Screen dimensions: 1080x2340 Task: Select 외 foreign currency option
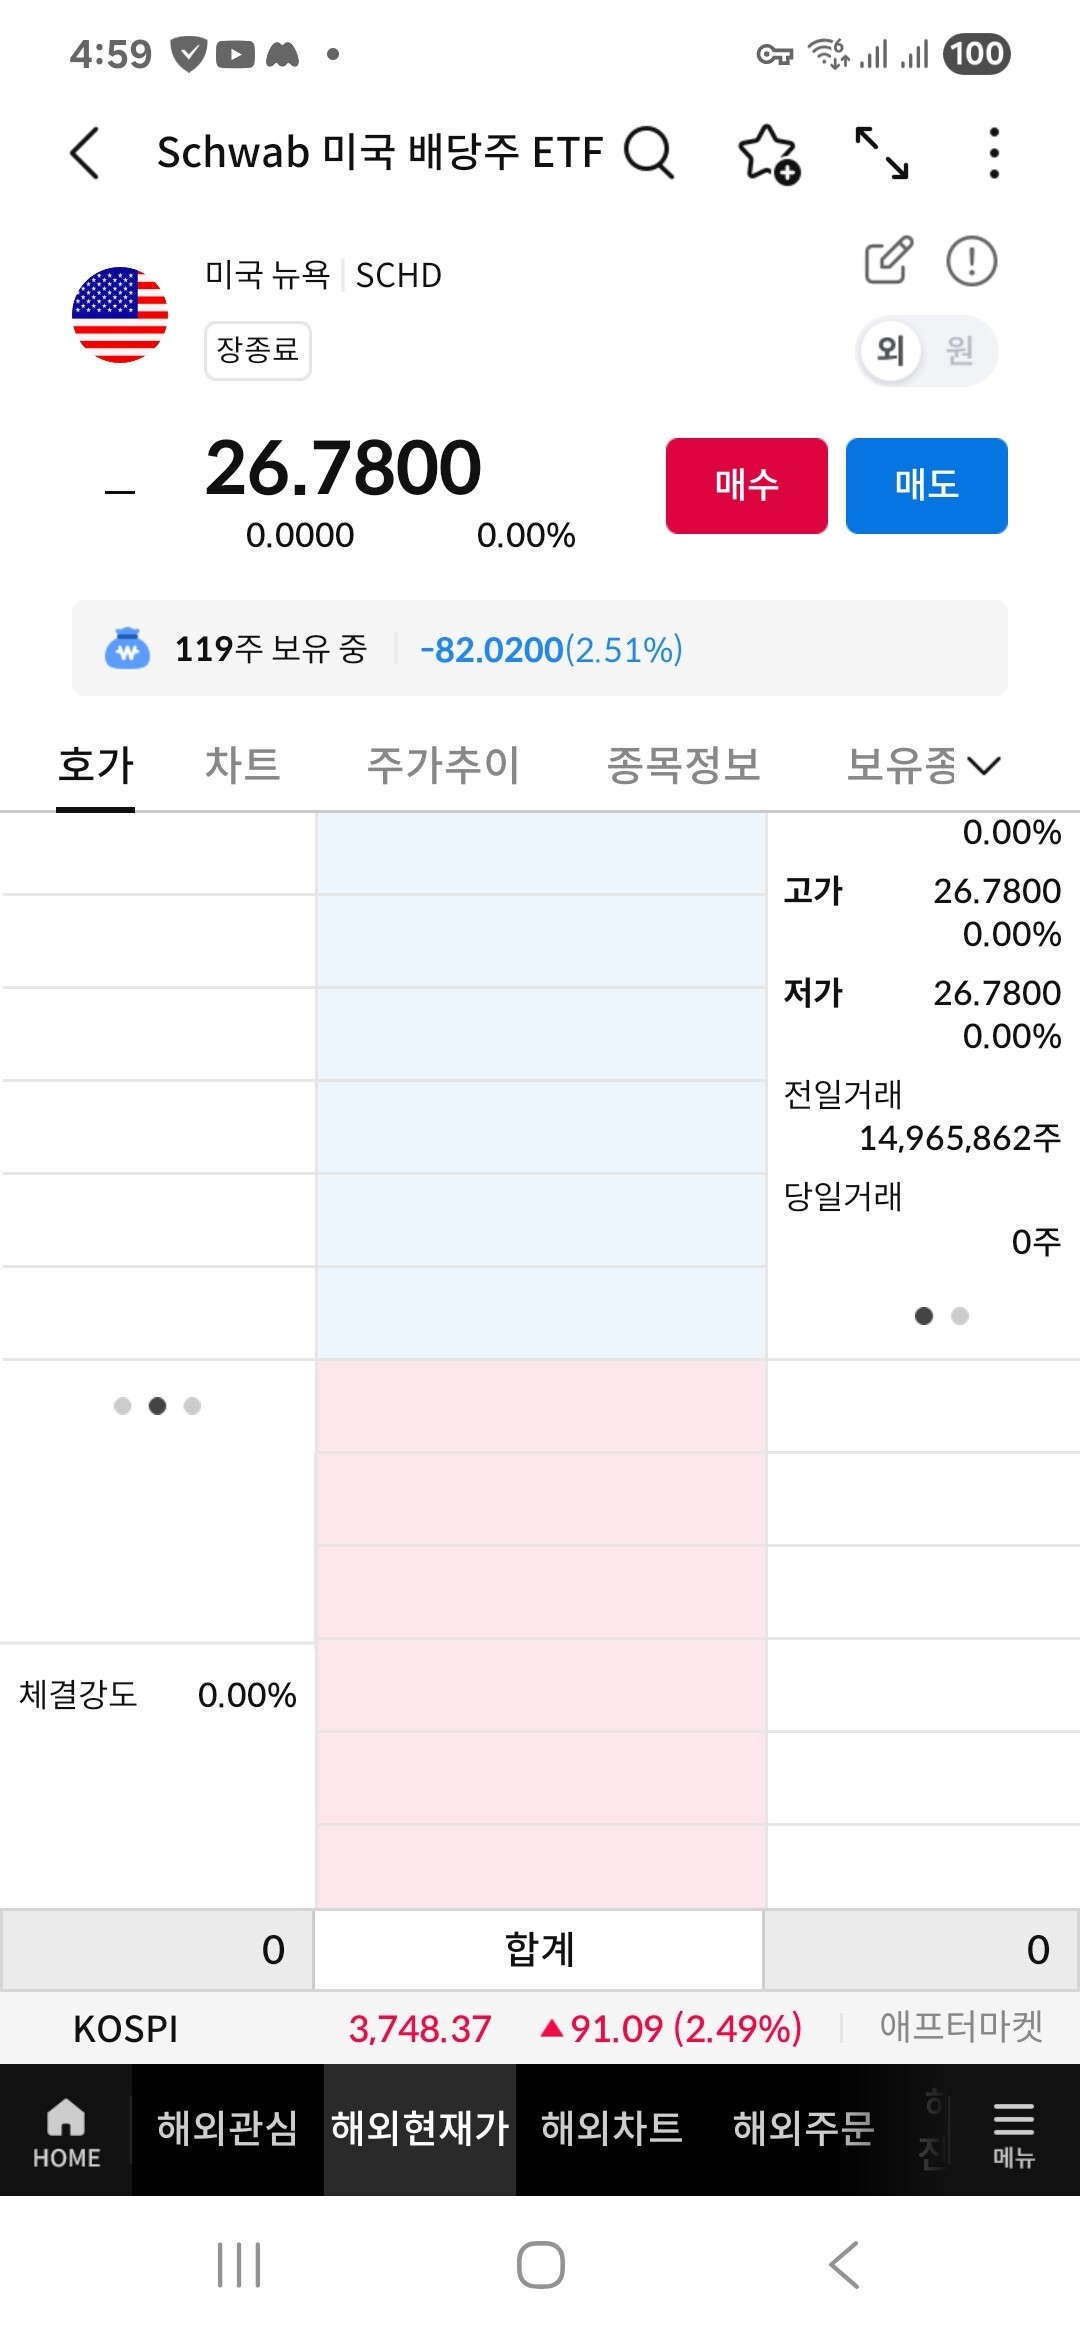[x=890, y=350]
